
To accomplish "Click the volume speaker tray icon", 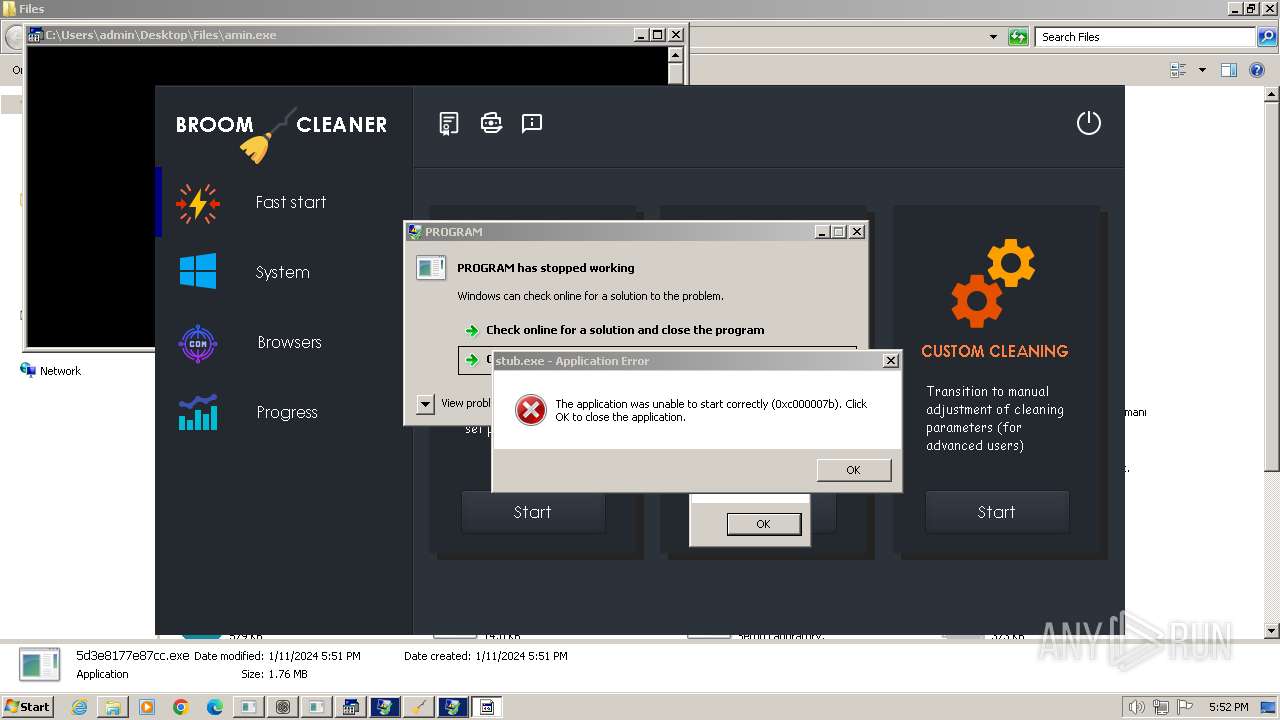I will [x=1137, y=707].
